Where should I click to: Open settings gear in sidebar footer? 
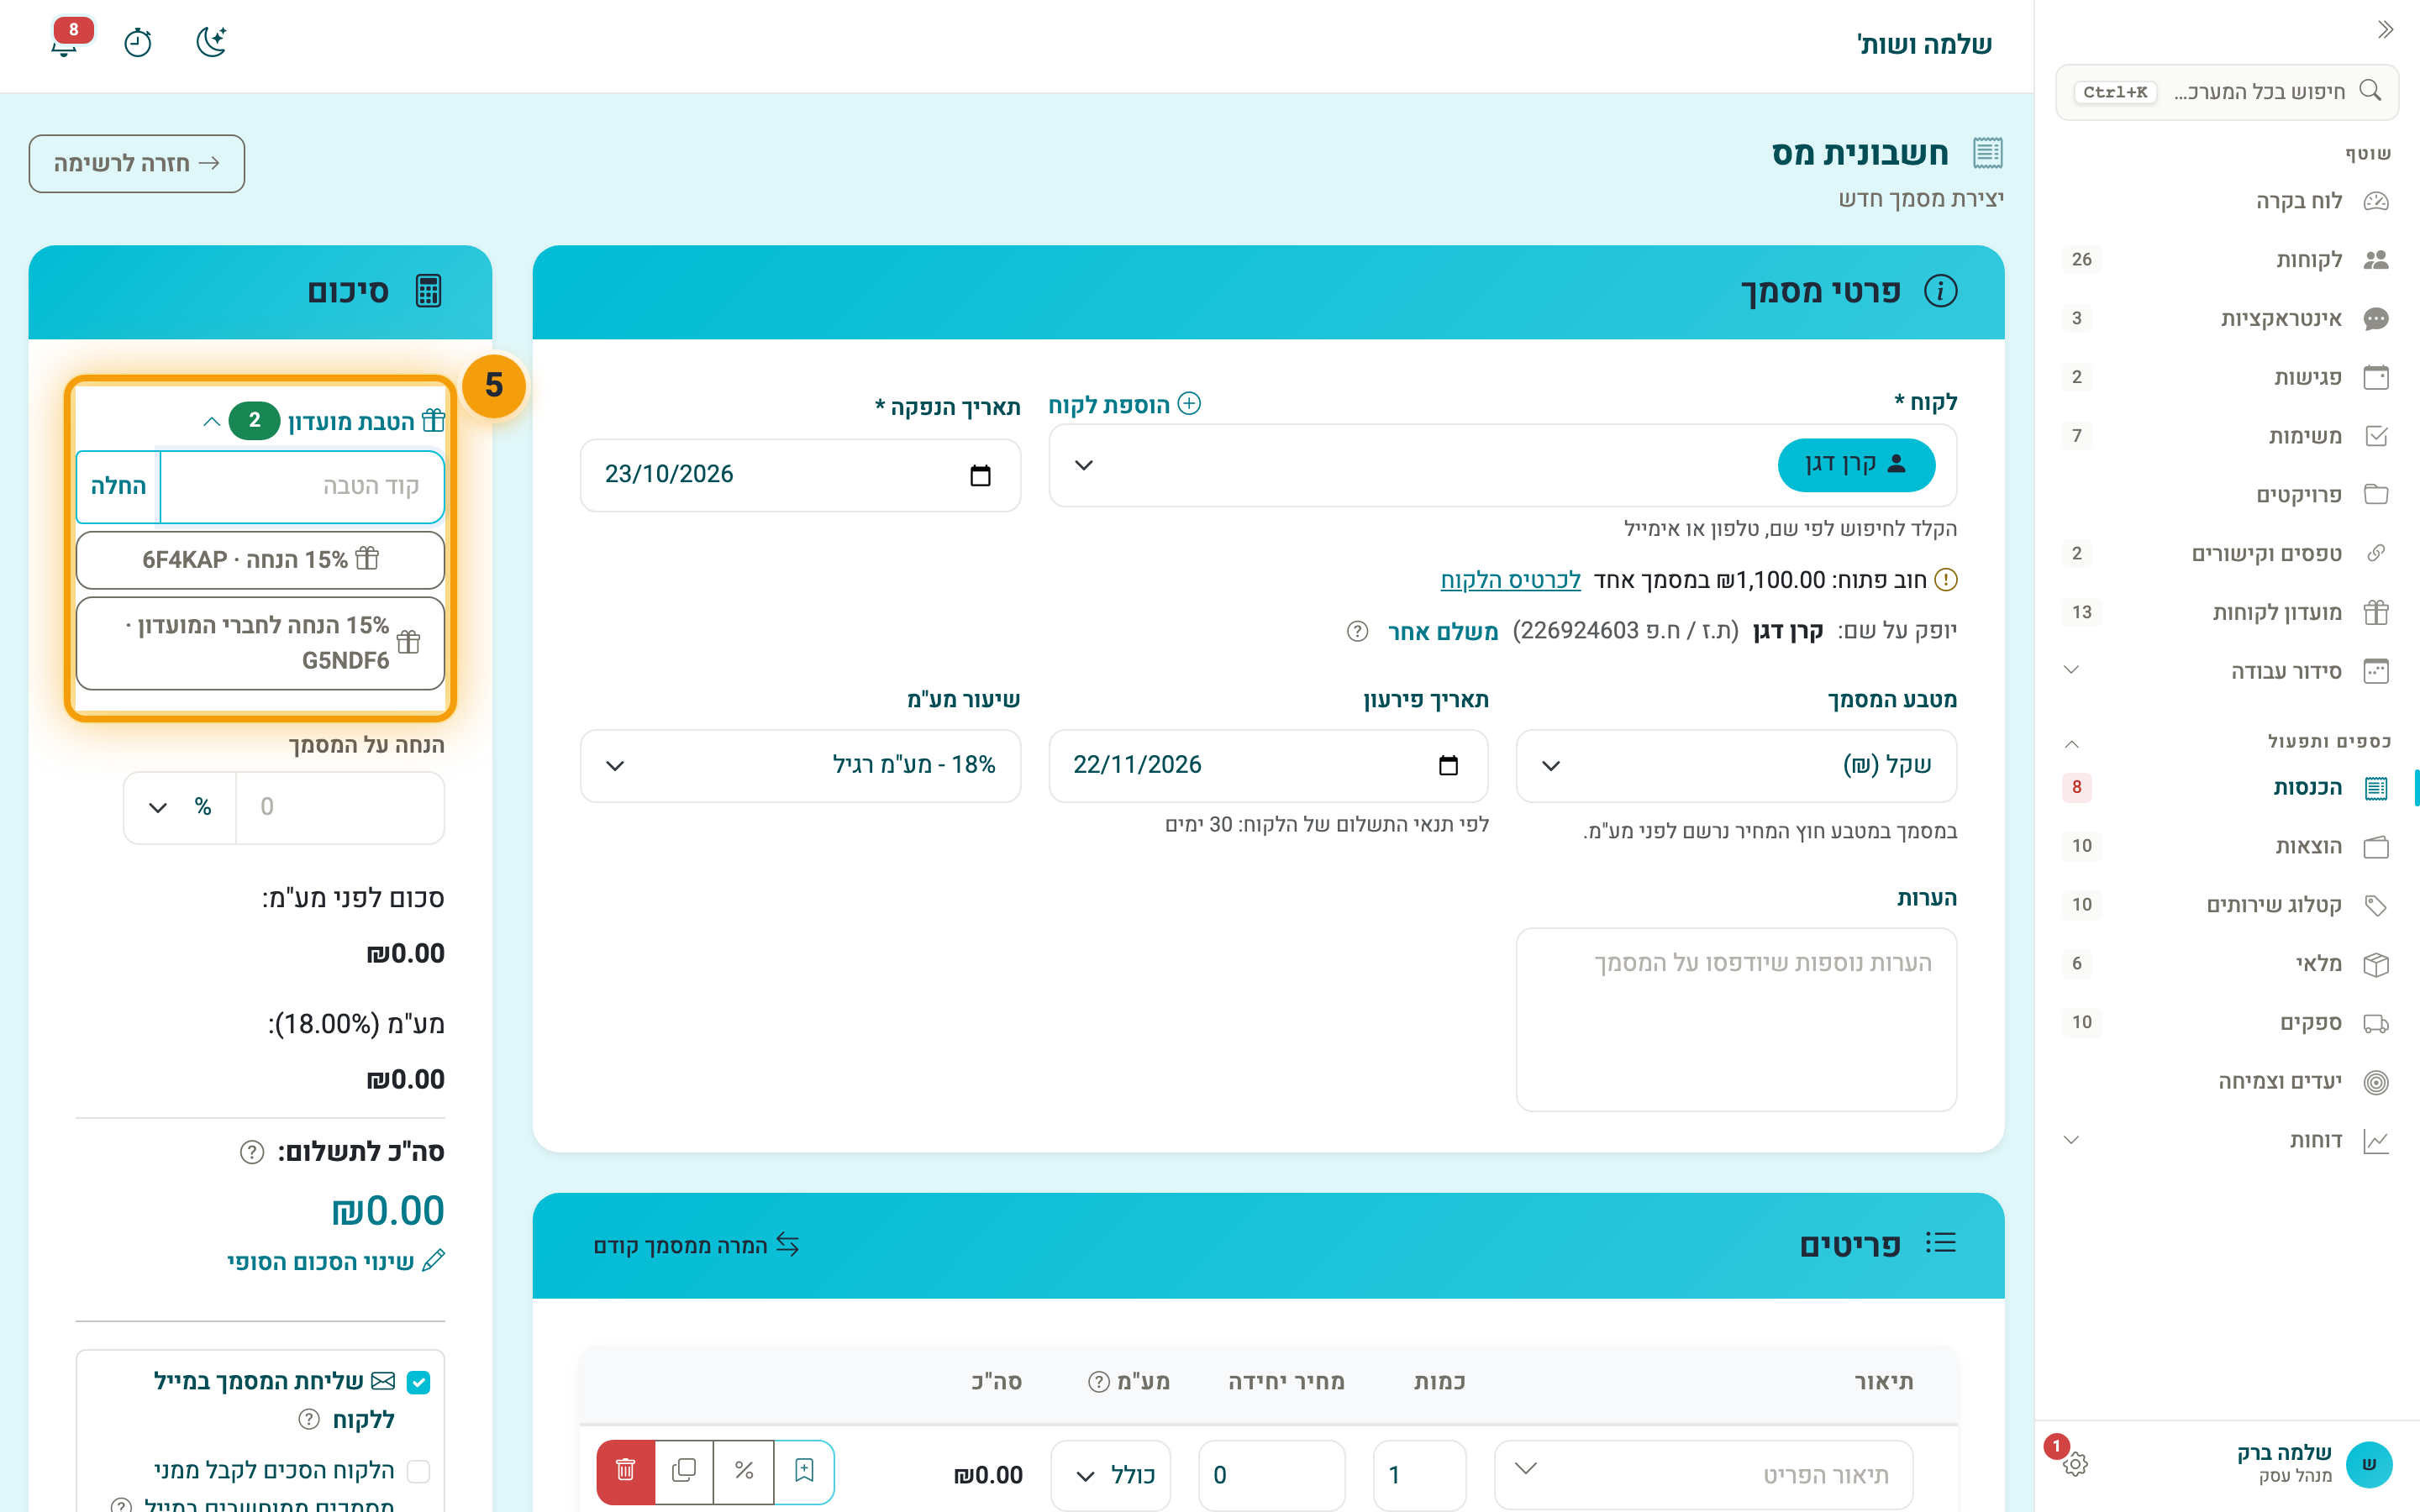pos(2075,1463)
